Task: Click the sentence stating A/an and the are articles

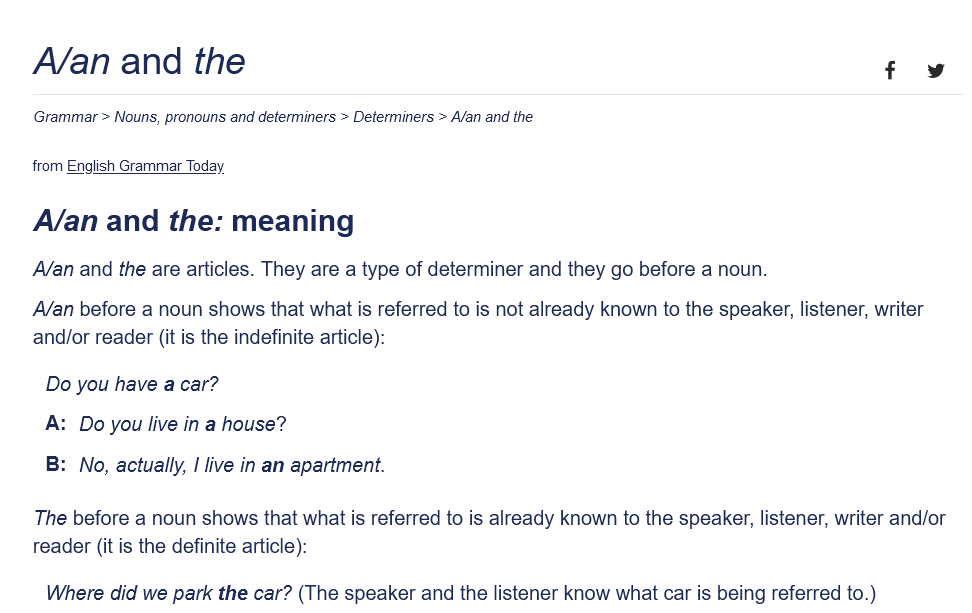Action: (x=400, y=270)
